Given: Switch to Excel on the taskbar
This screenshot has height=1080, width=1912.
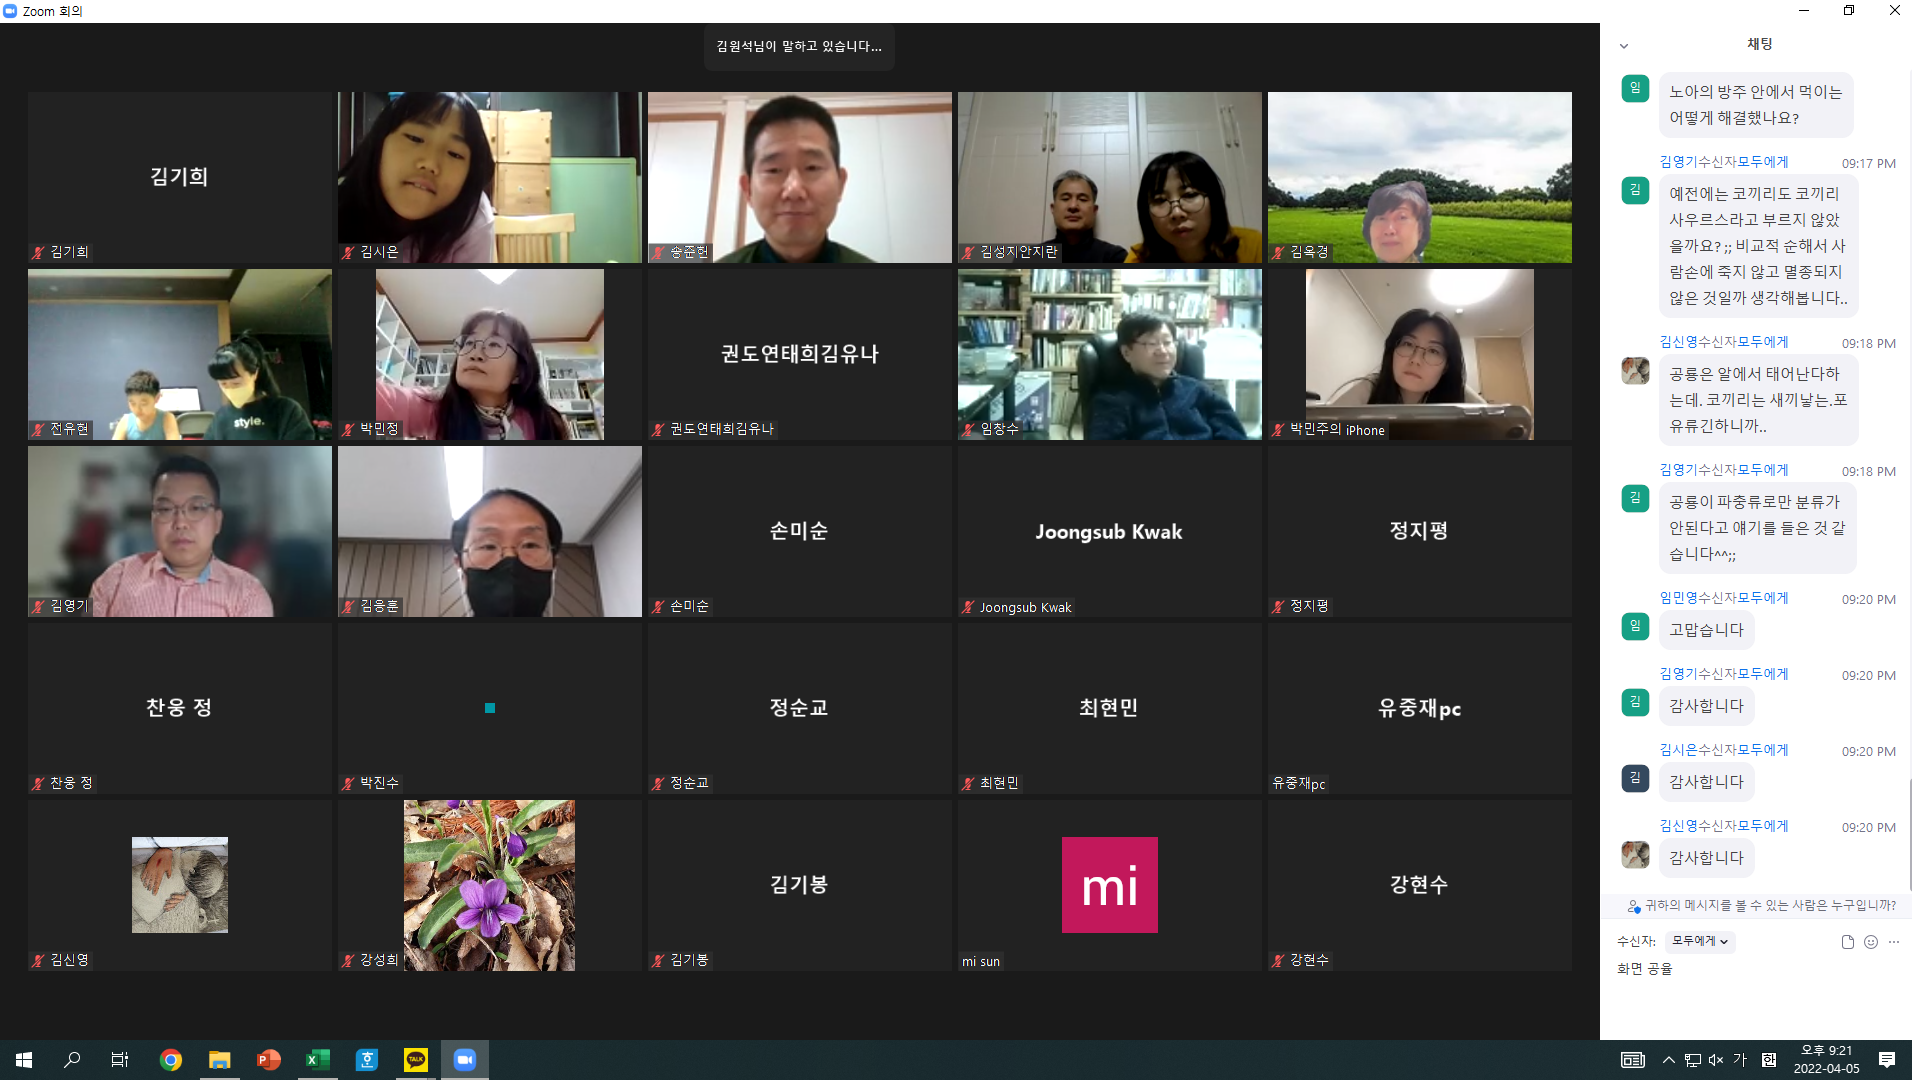Looking at the screenshot, I should coord(318,1060).
